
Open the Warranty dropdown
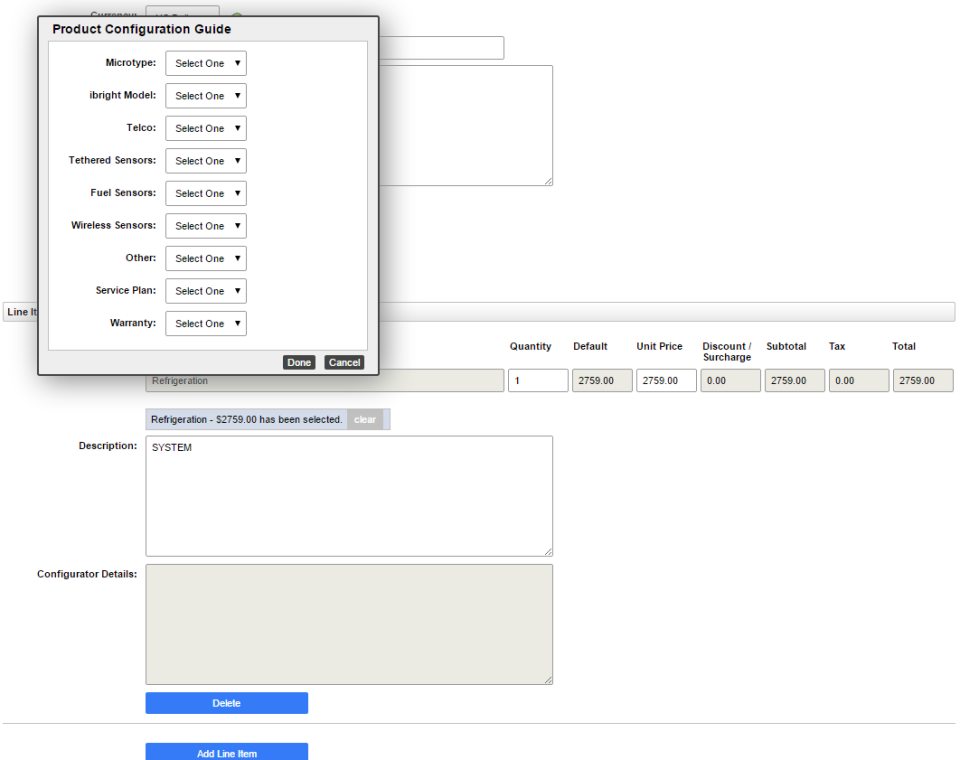[x=205, y=323]
